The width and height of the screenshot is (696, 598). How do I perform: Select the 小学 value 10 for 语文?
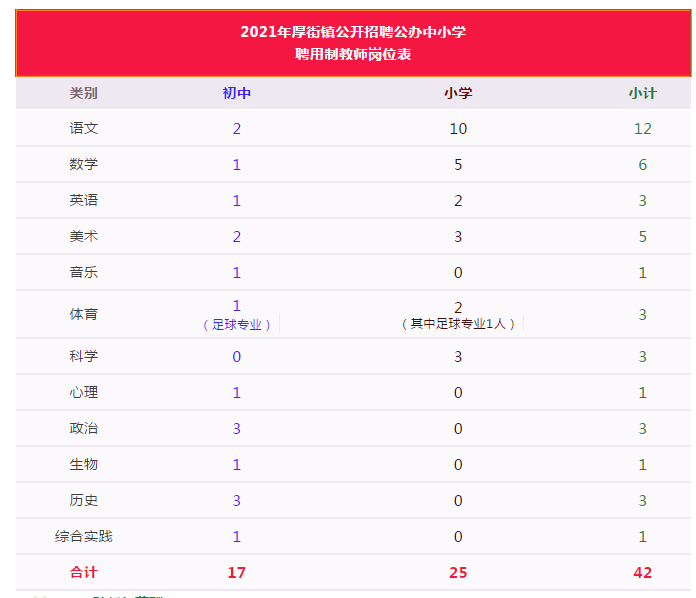click(458, 129)
